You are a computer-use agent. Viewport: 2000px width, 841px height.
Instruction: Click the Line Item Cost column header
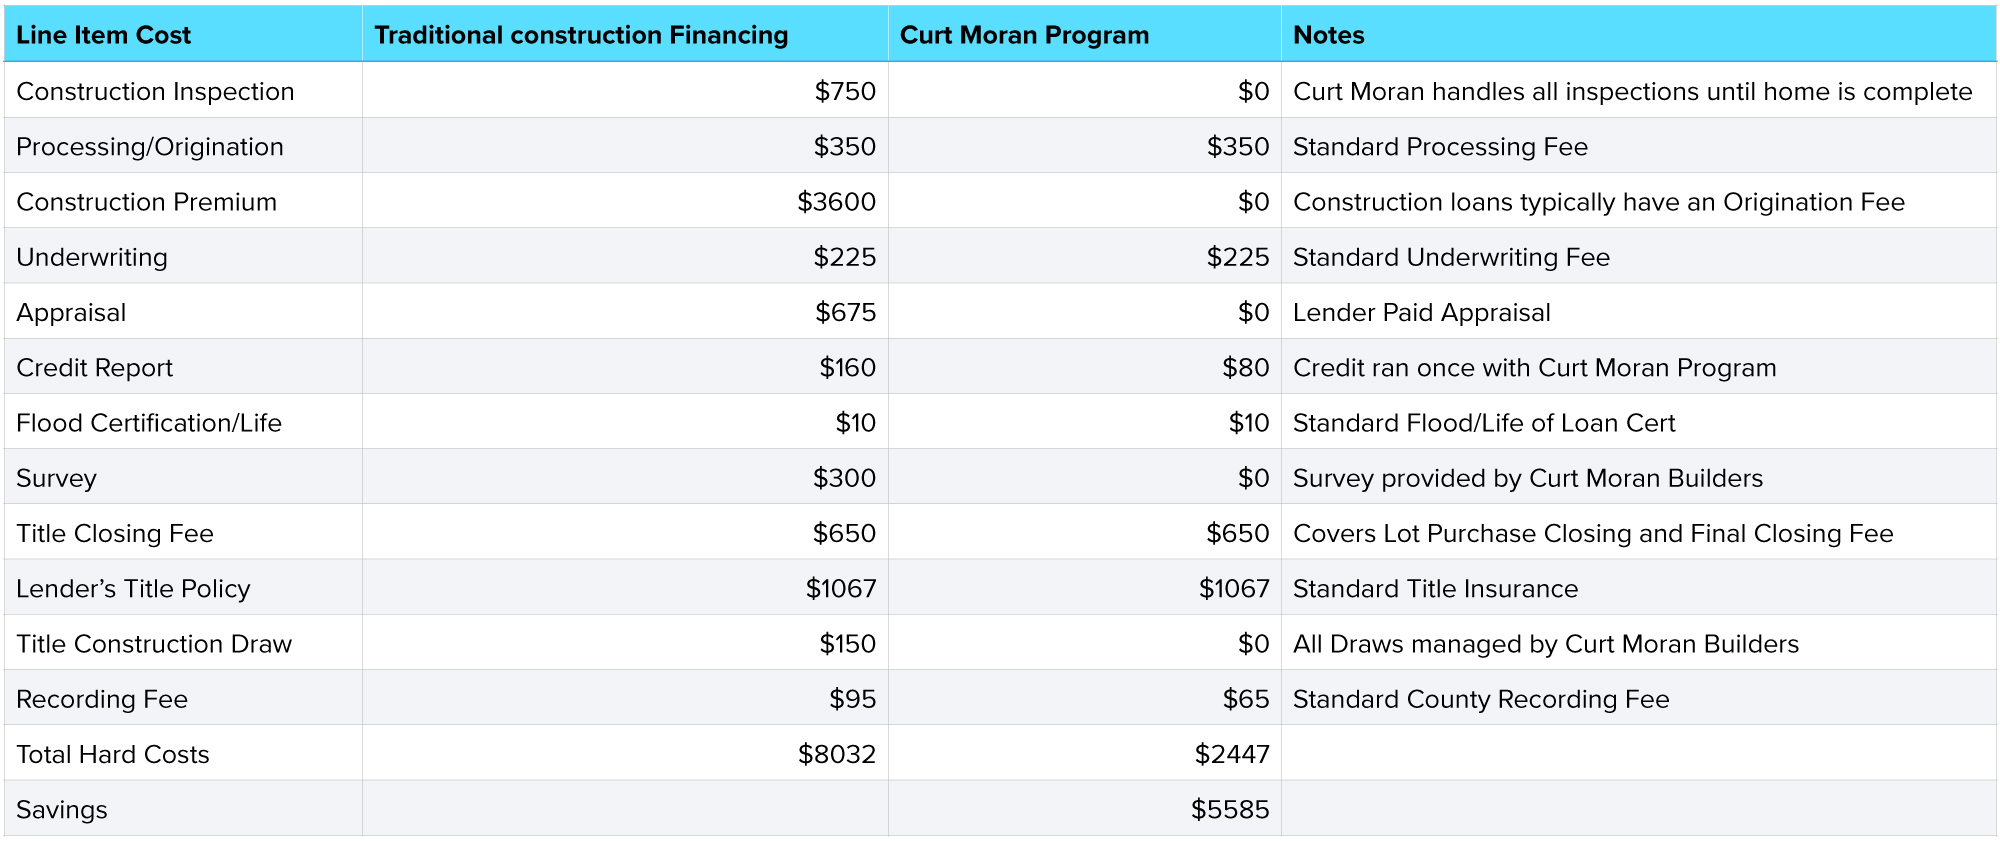[103, 35]
